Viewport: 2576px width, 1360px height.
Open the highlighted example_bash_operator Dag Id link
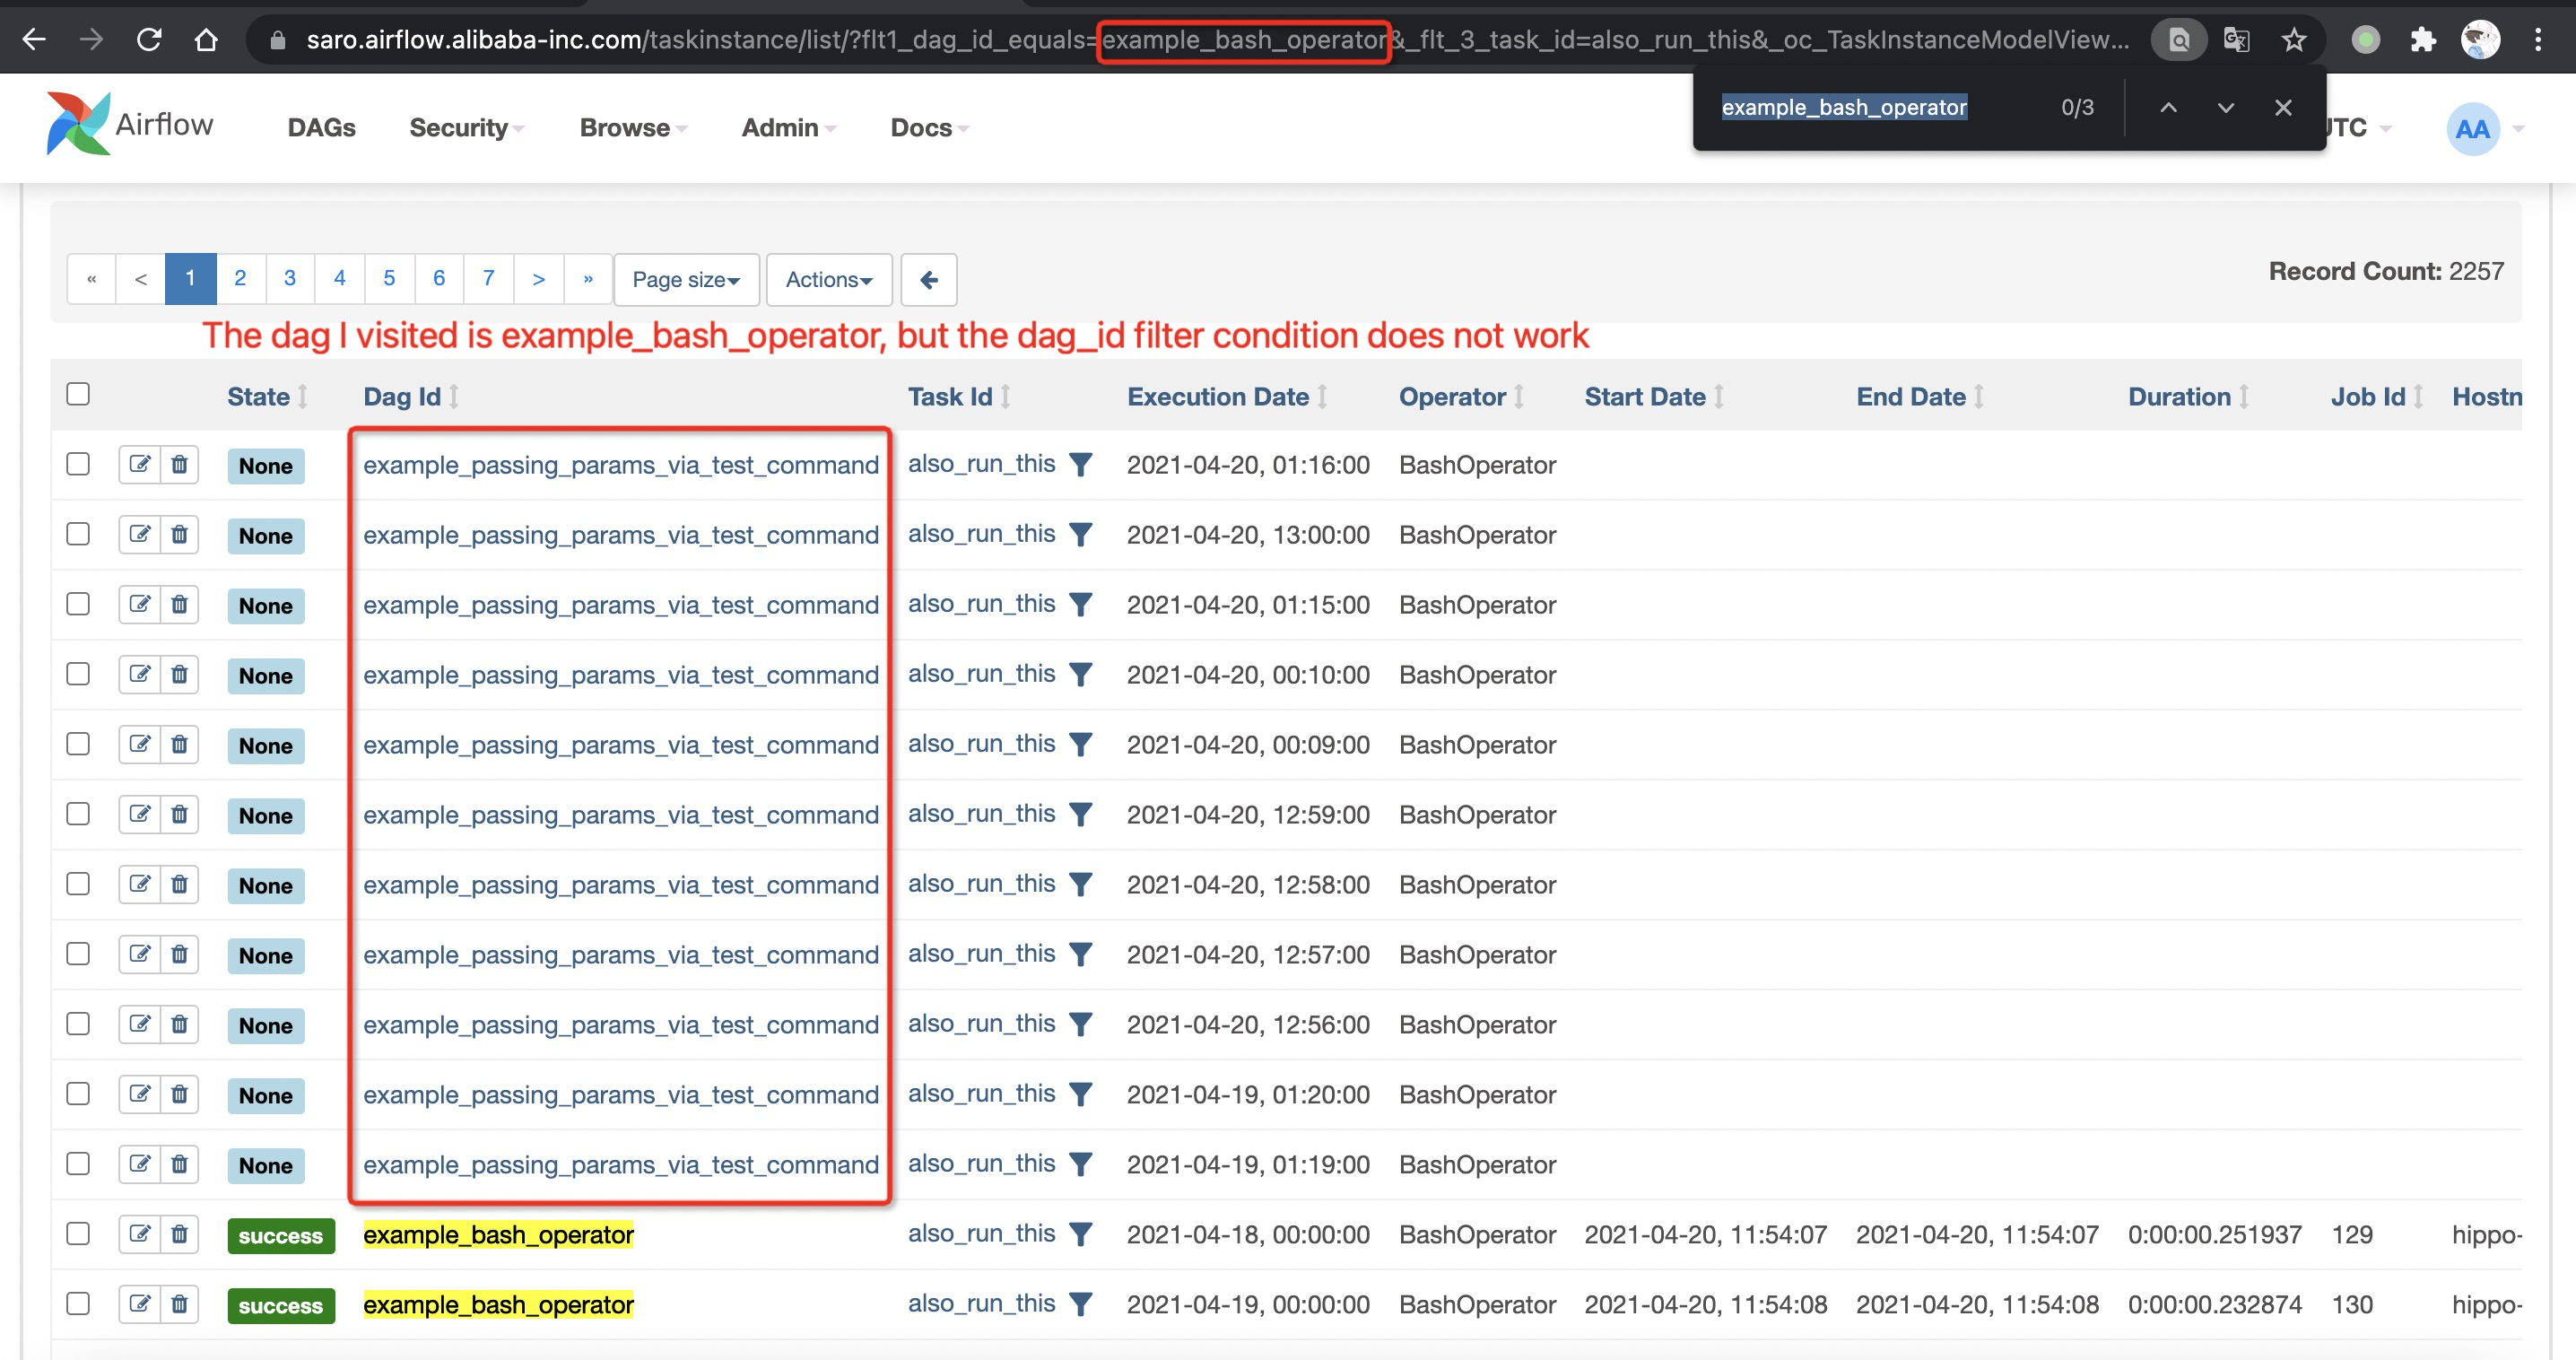pos(498,1234)
